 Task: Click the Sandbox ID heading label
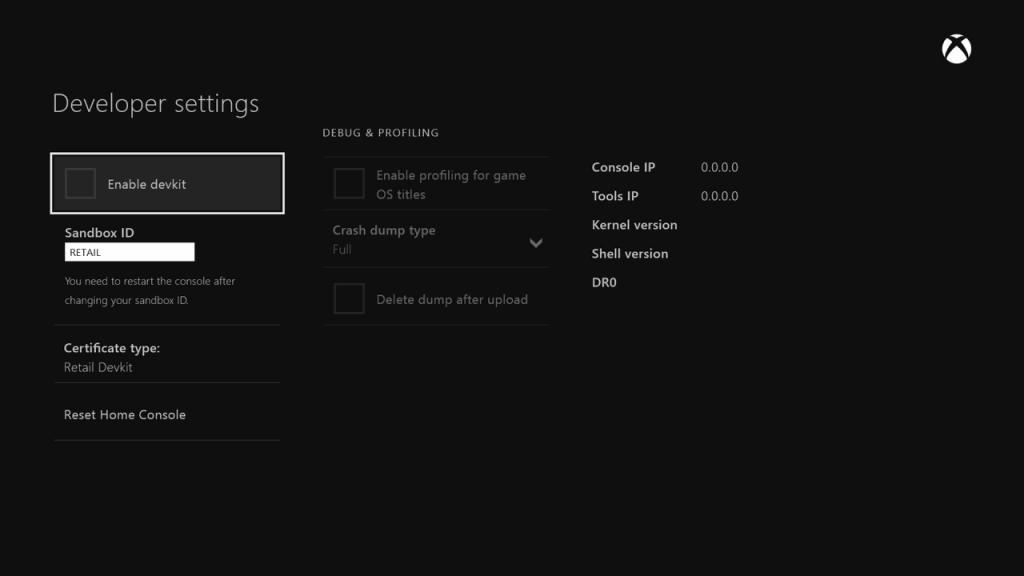[x=99, y=233]
